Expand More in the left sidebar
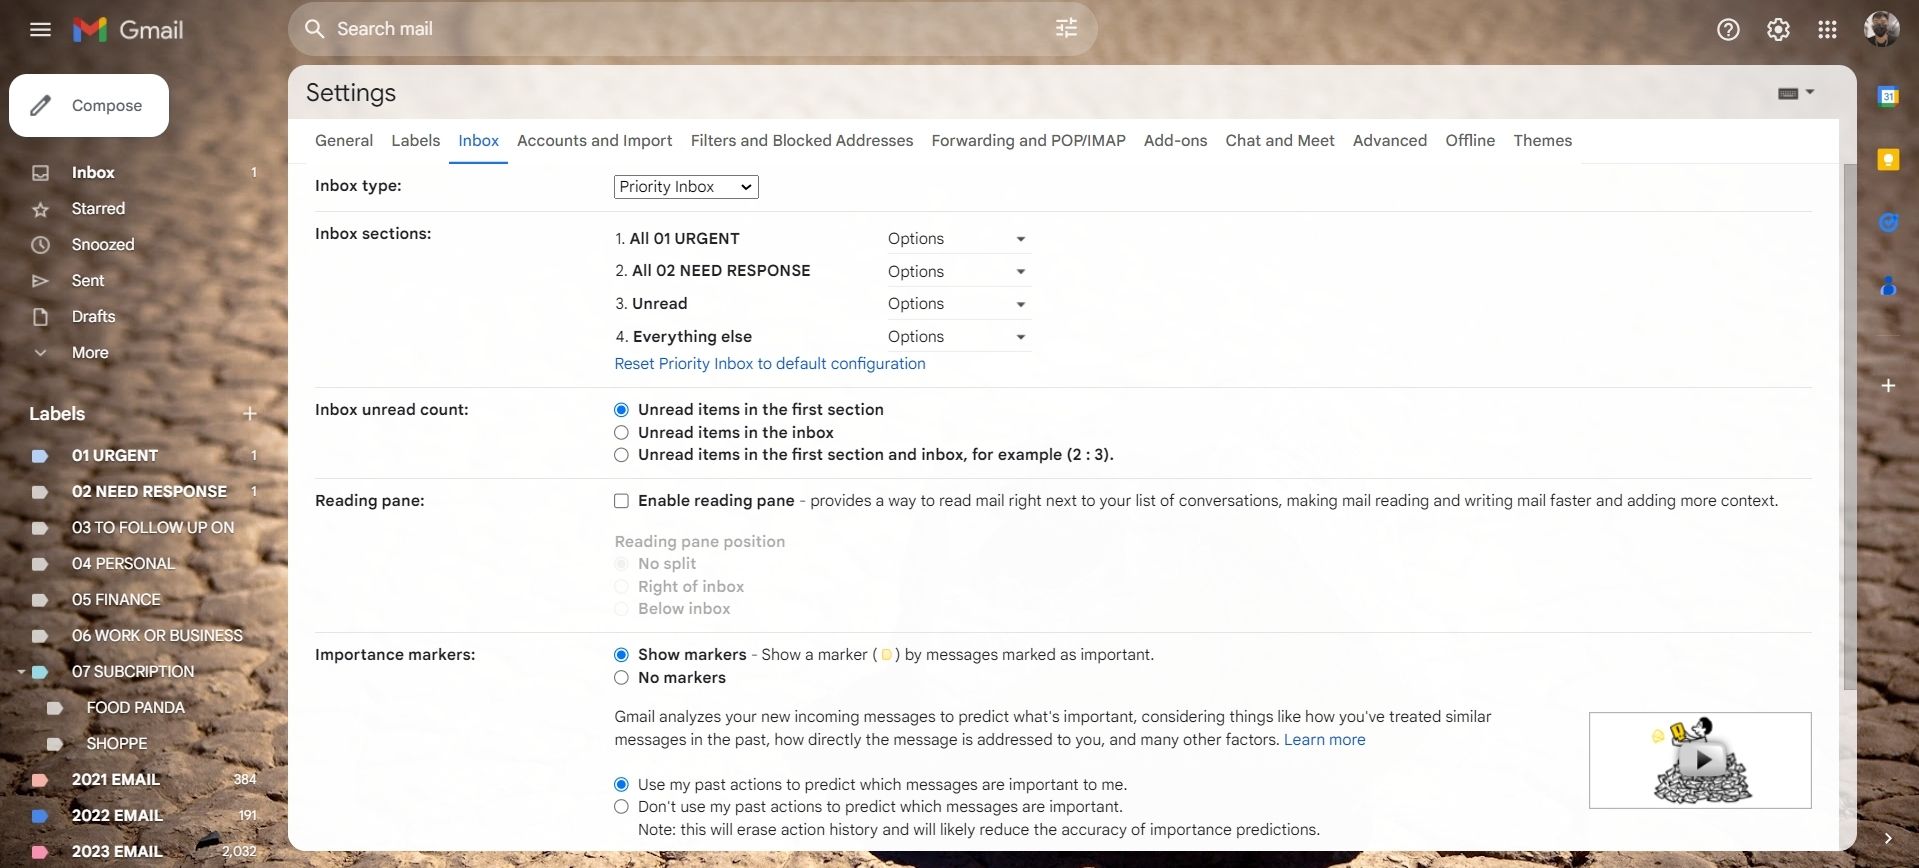The width and height of the screenshot is (1919, 868). pos(90,353)
